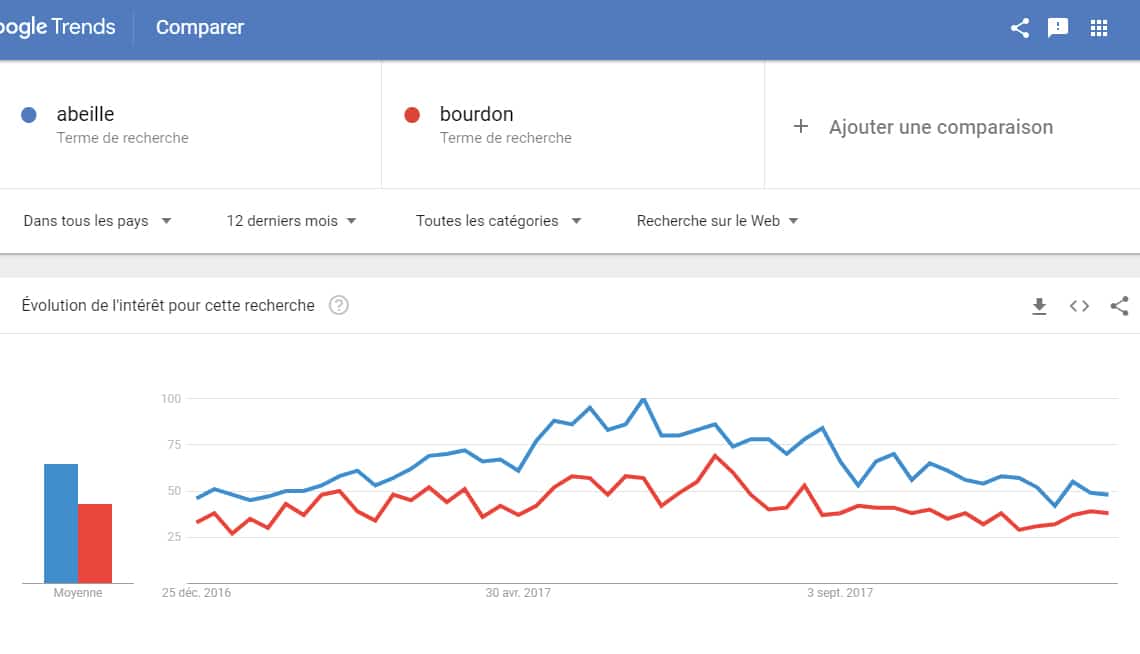Open the feedback icon in header
The width and height of the screenshot is (1140, 654).
pos(1058,28)
